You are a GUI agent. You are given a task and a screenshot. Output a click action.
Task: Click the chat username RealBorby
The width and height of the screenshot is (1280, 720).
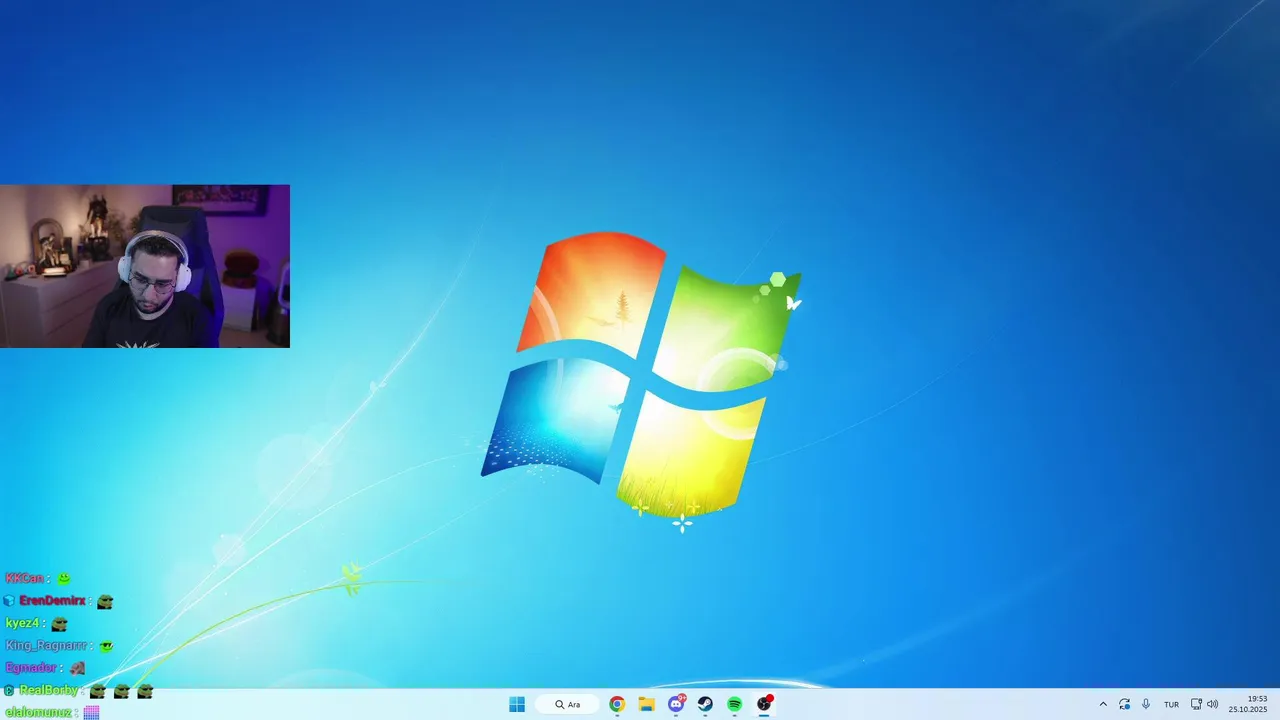48,690
